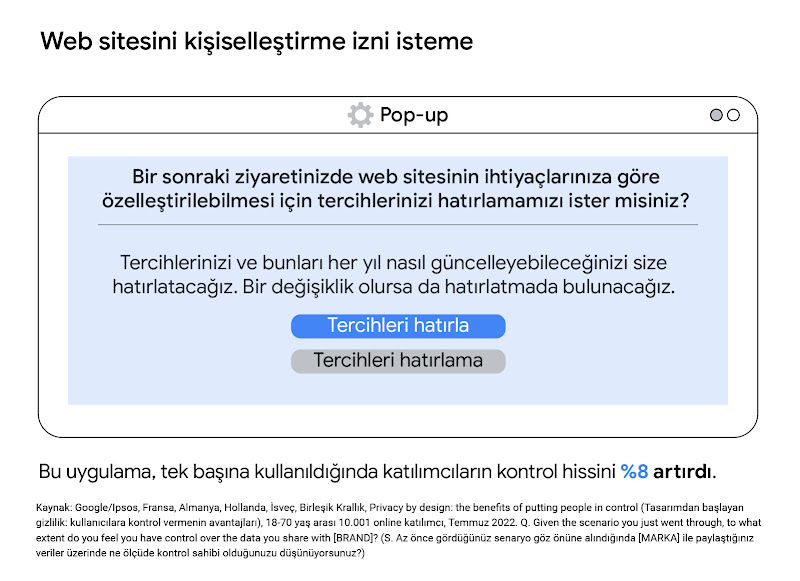Image resolution: width=800 pixels, height=581 pixels.
Task: Select the Tercihleri hatırlama gray option
Action: 397,358
